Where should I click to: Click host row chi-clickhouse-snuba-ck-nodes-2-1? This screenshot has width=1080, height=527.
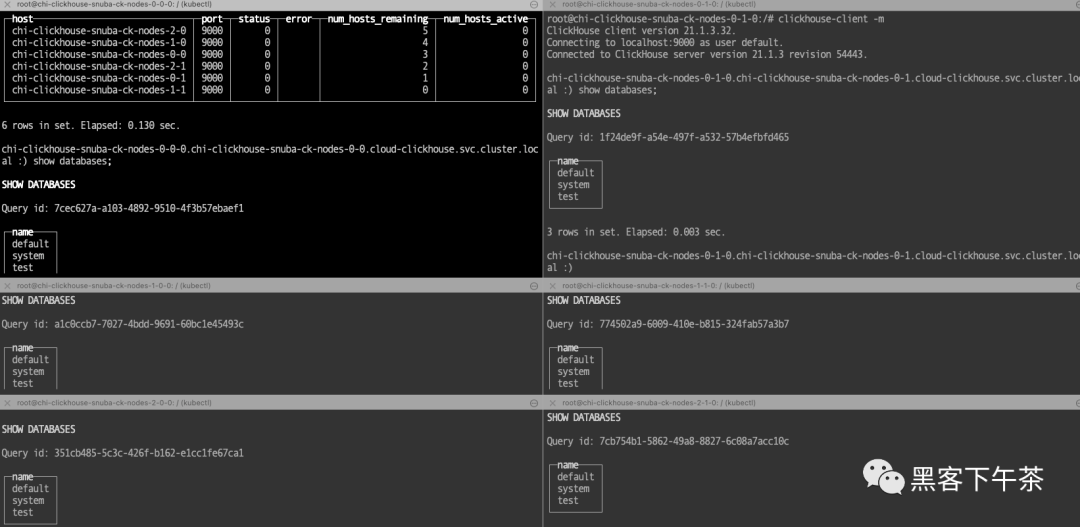[98, 66]
